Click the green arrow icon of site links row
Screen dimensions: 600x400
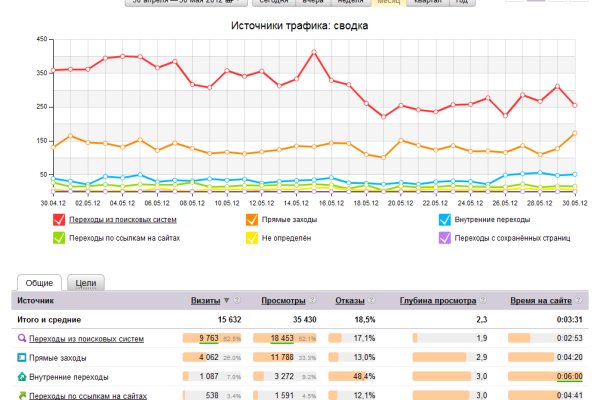pyautogui.click(x=21, y=394)
